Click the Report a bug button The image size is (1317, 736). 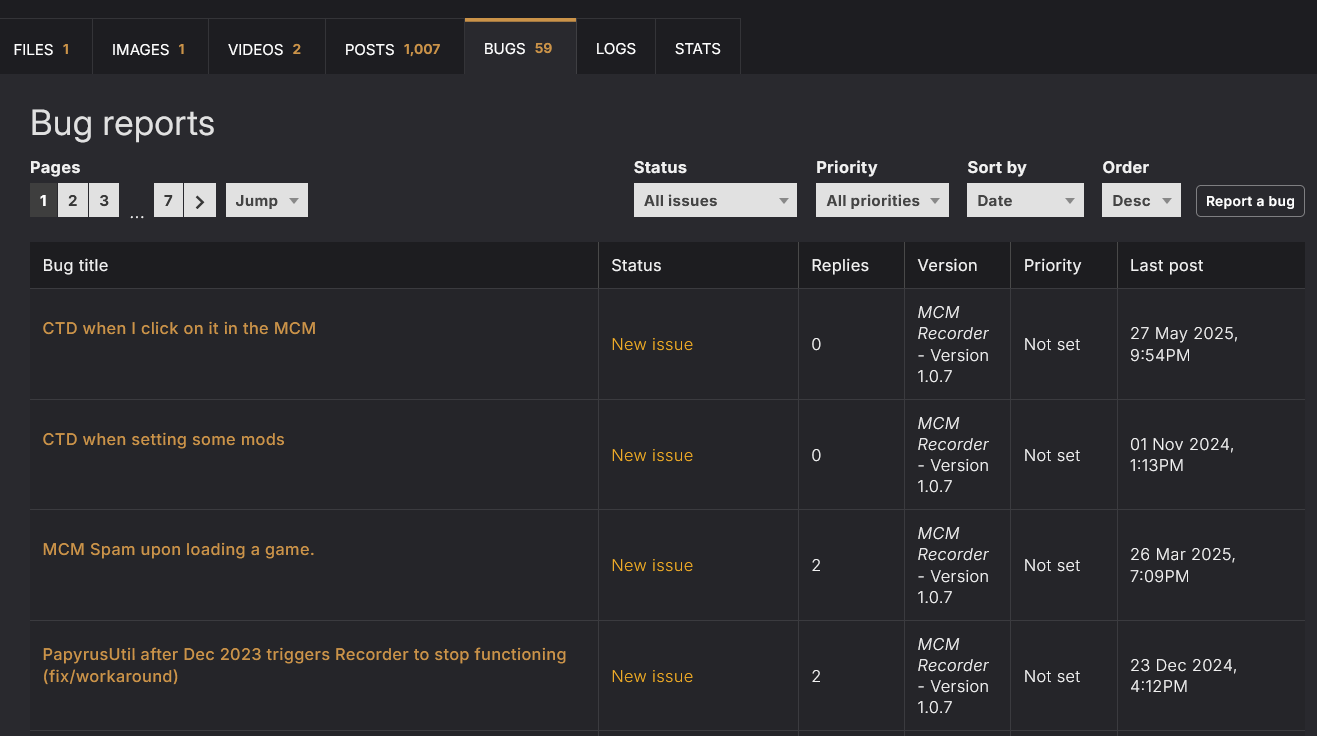pyautogui.click(x=1250, y=201)
